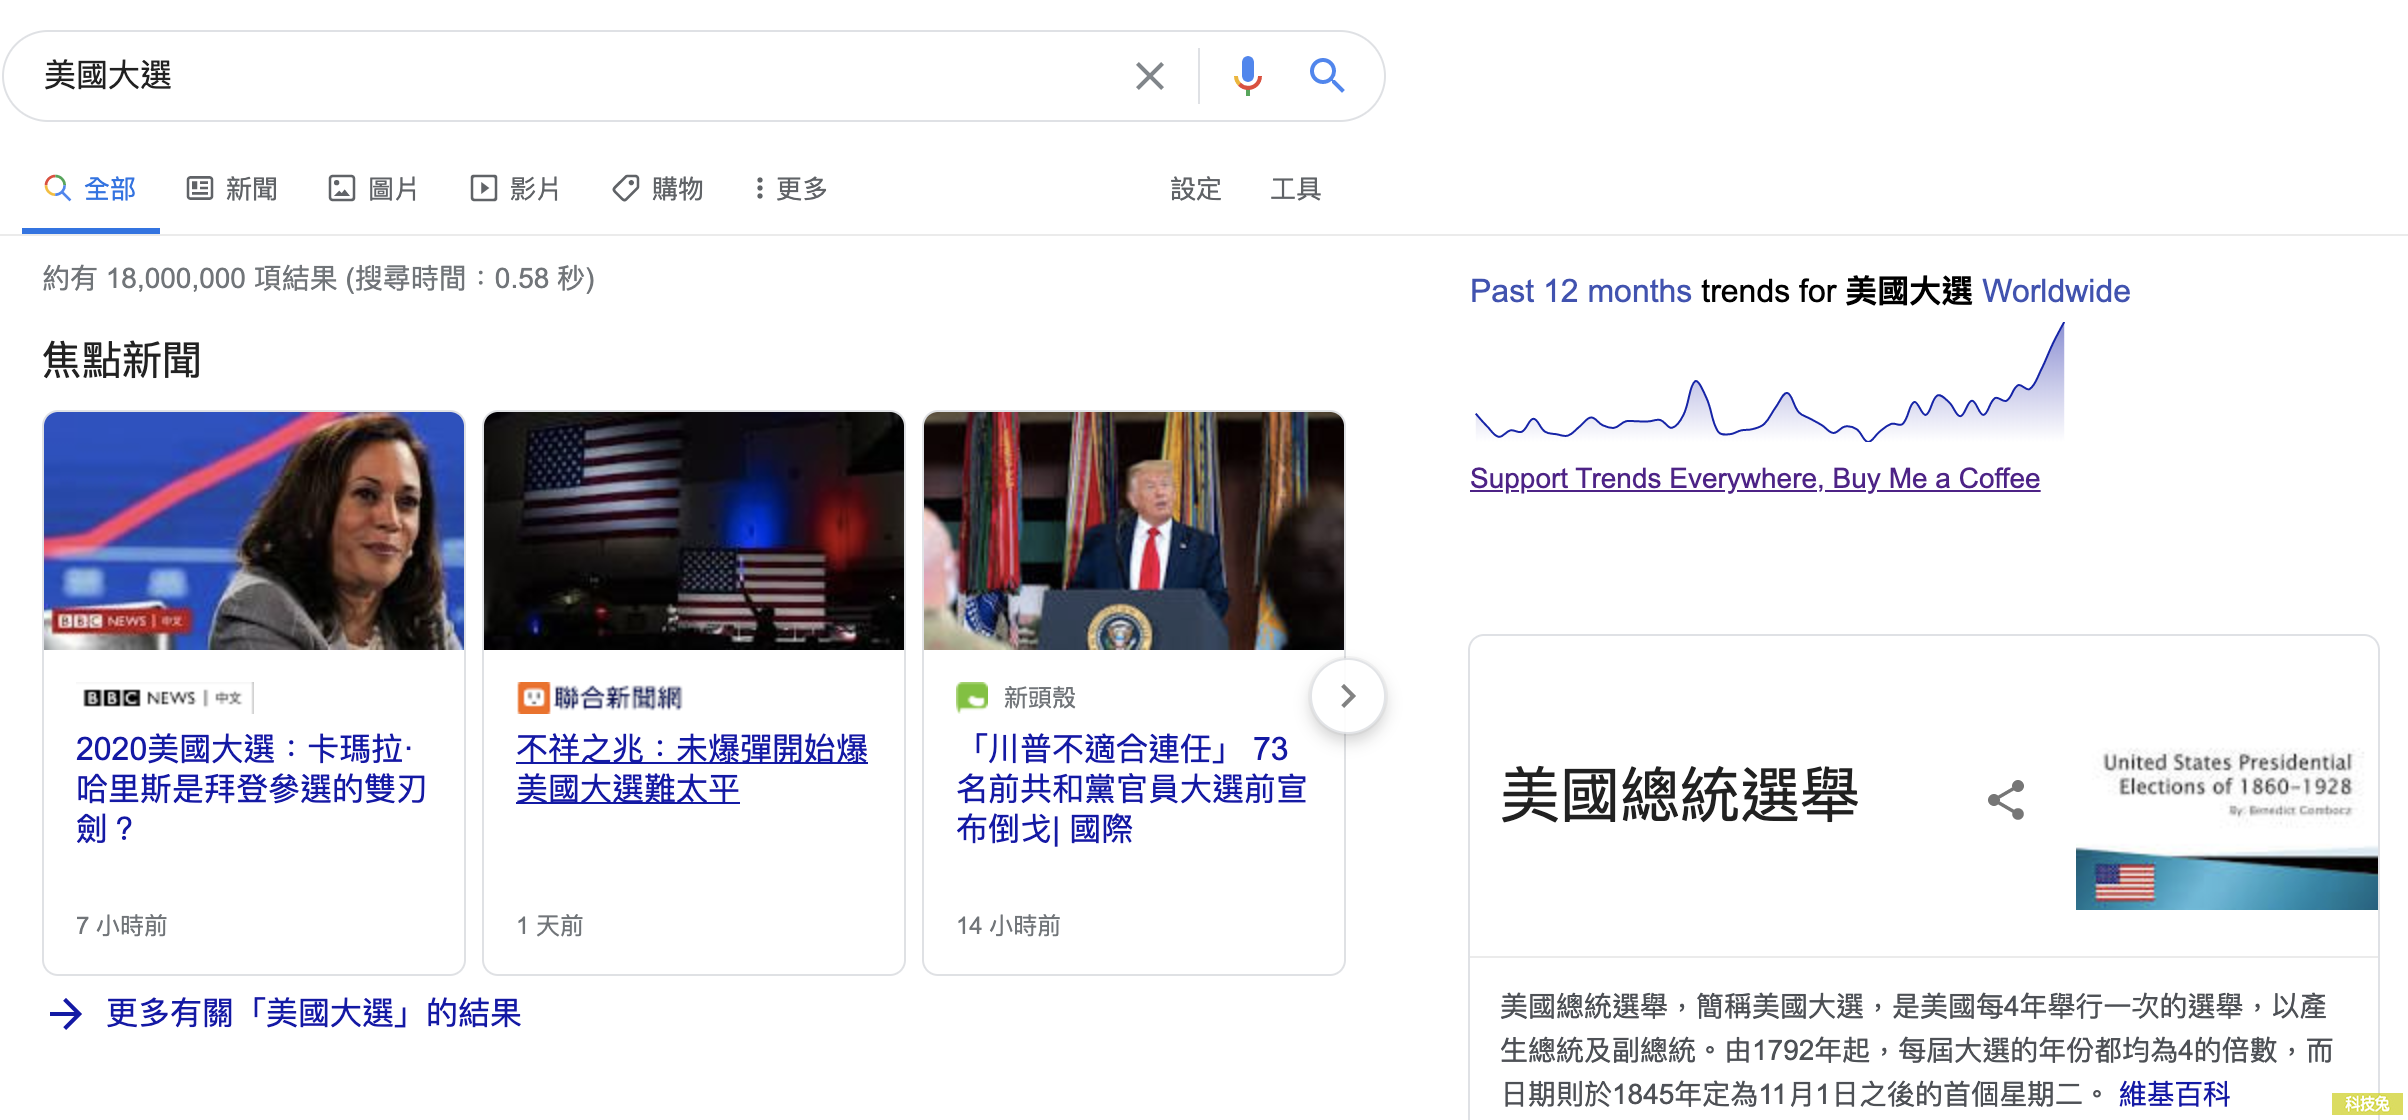The width and height of the screenshot is (2408, 1120).
Task: Click the arrow icon beside 更多有關 results
Action: (x=66, y=1014)
